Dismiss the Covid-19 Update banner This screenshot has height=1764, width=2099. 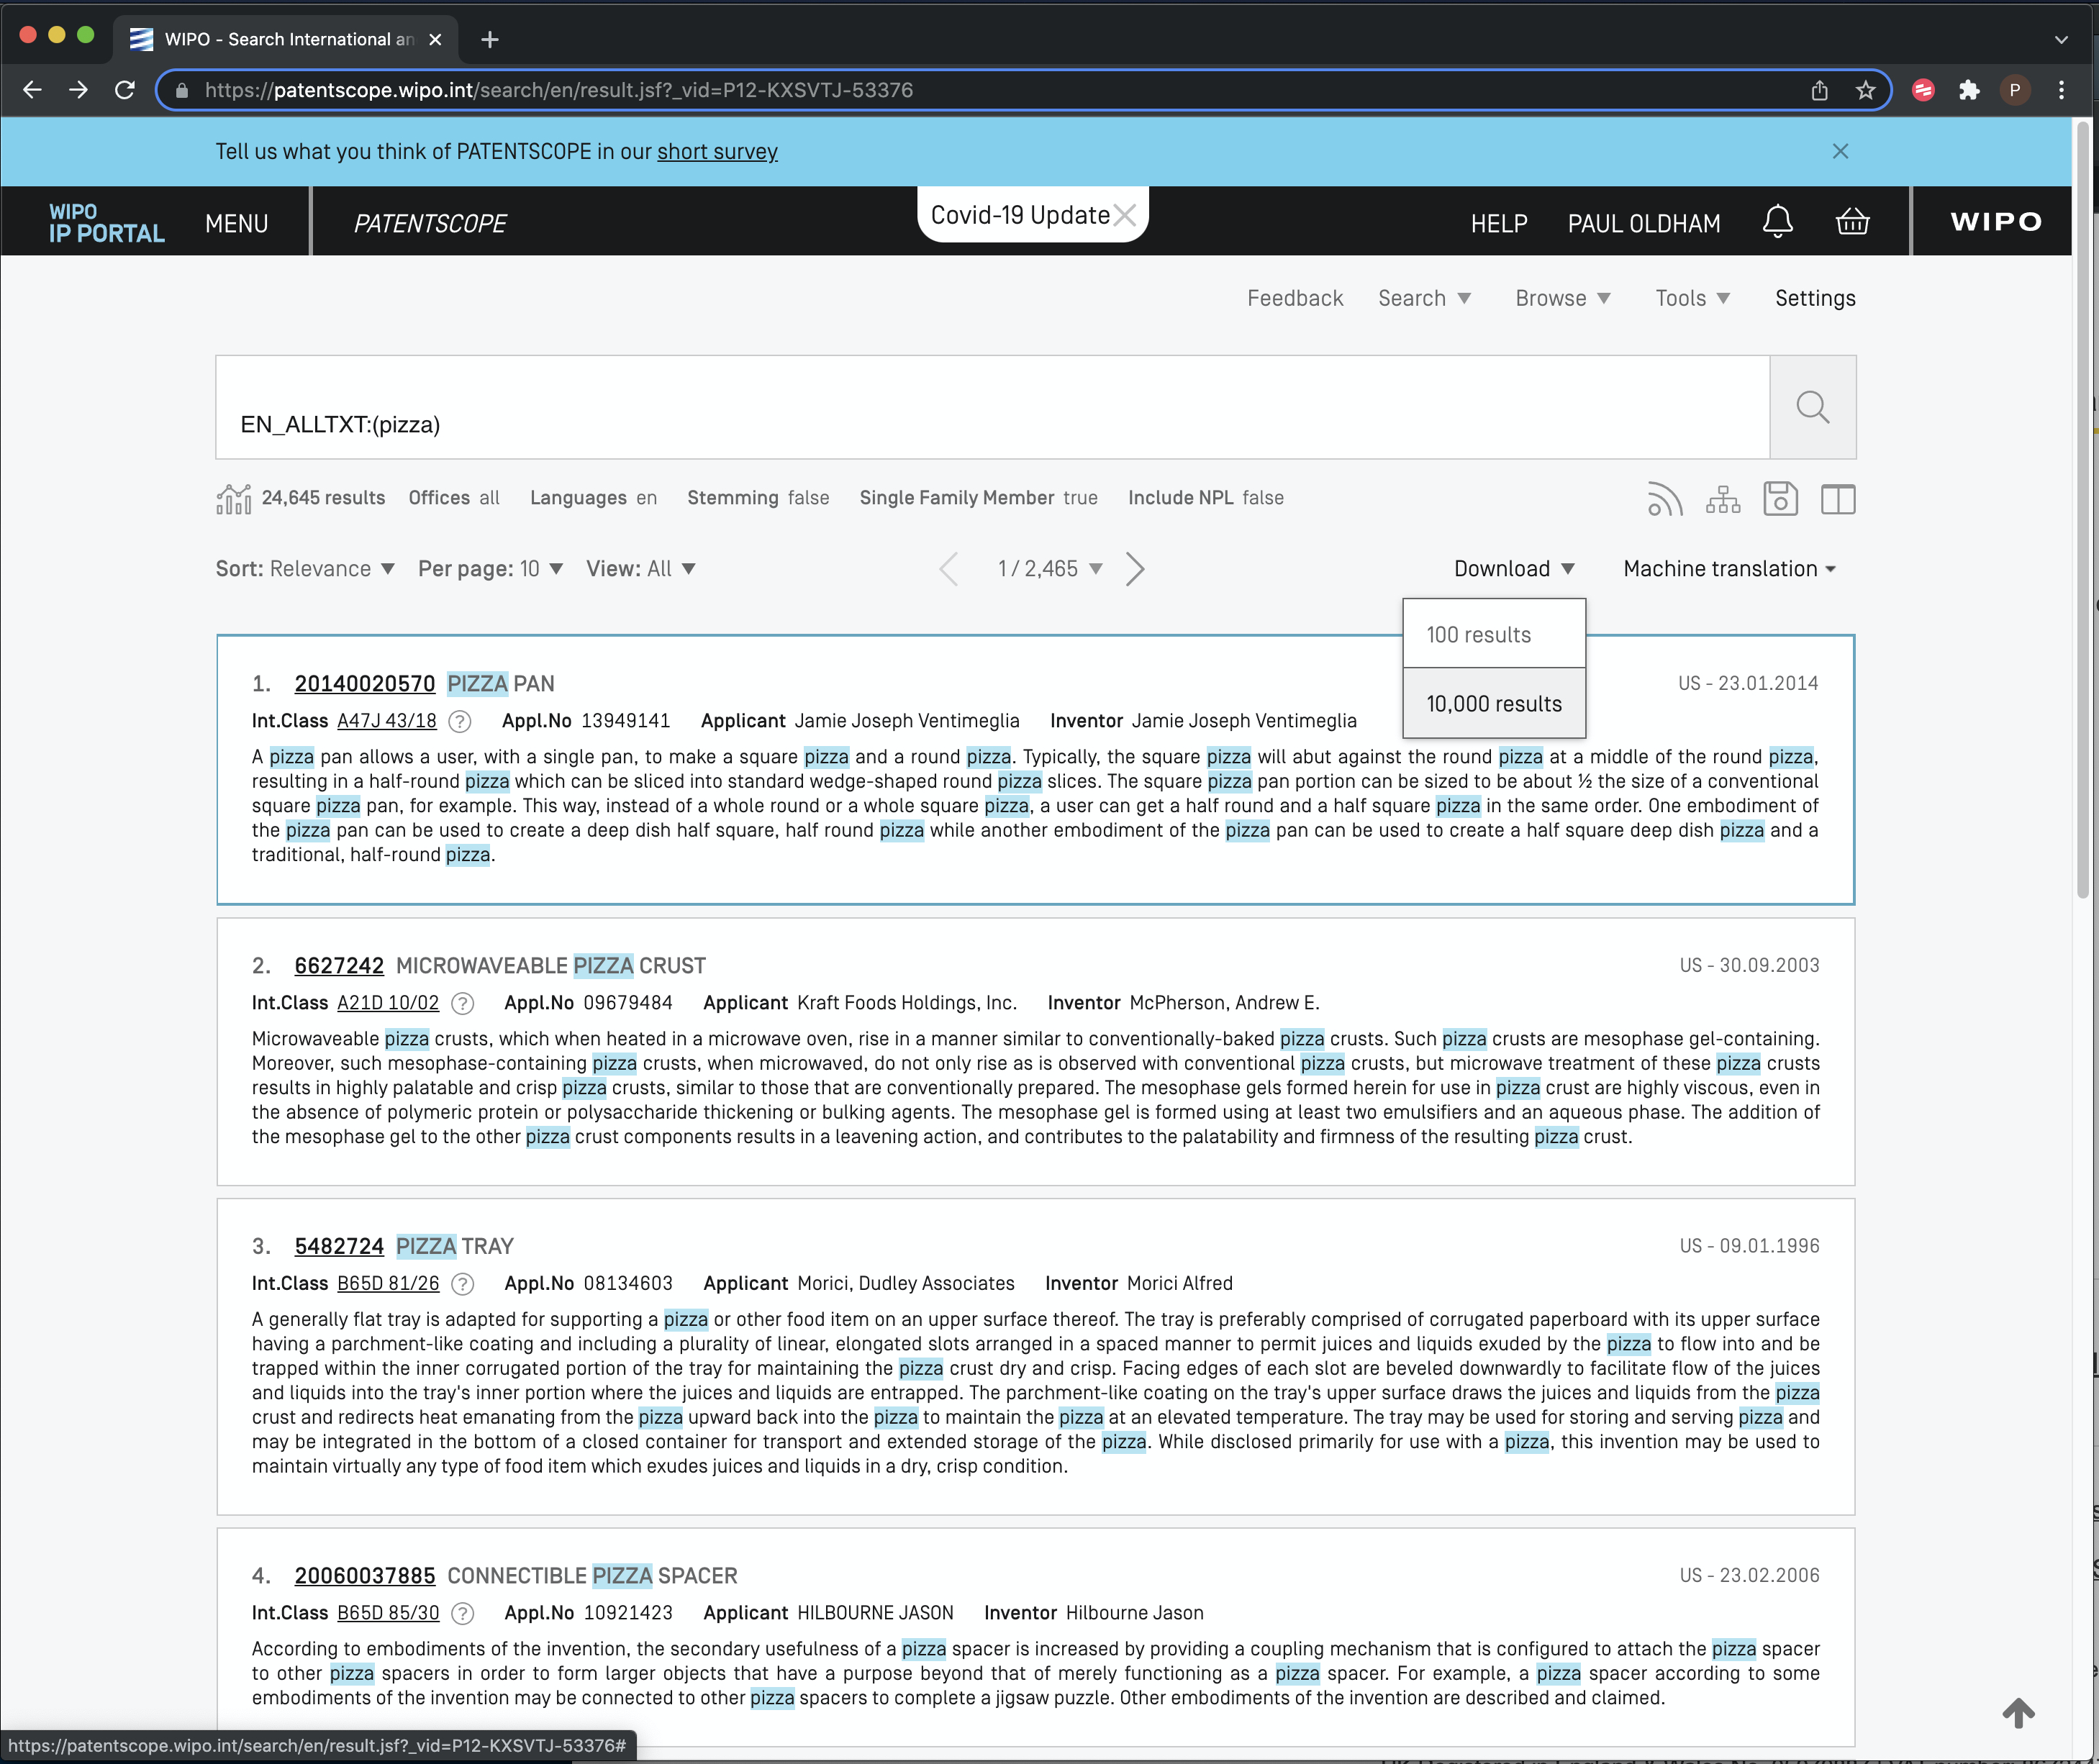coord(1128,214)
